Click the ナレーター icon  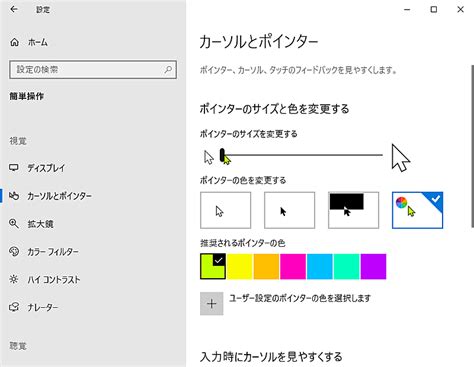[x=14, y=307]
